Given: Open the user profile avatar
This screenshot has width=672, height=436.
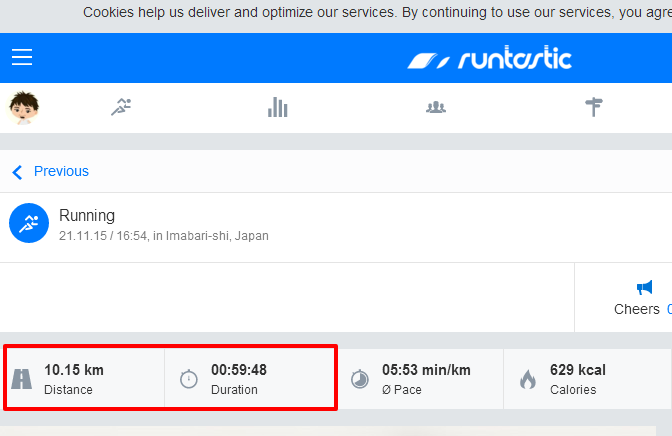Looking at the screenshot, I should 24,107.
